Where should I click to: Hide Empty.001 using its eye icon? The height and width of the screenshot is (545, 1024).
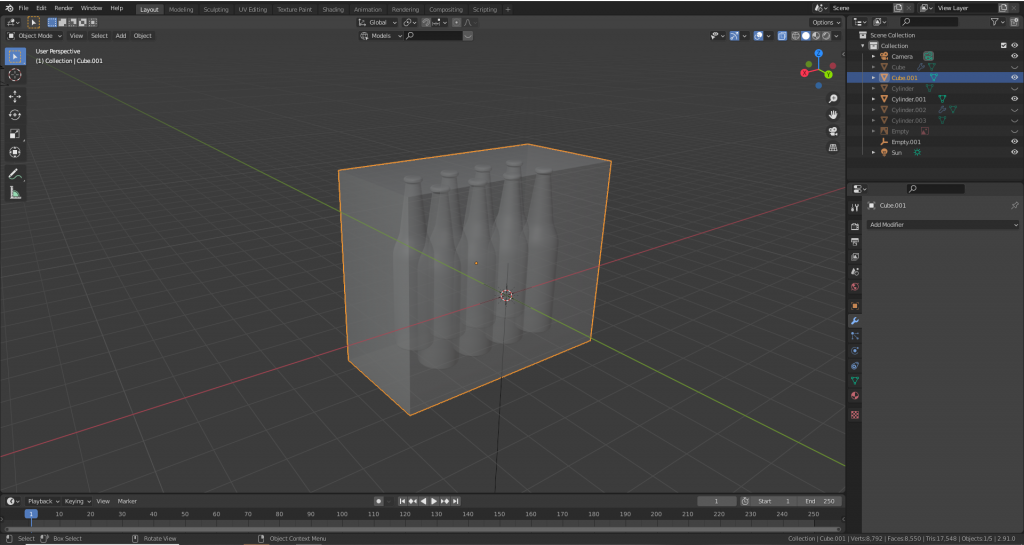(1014, 142)
